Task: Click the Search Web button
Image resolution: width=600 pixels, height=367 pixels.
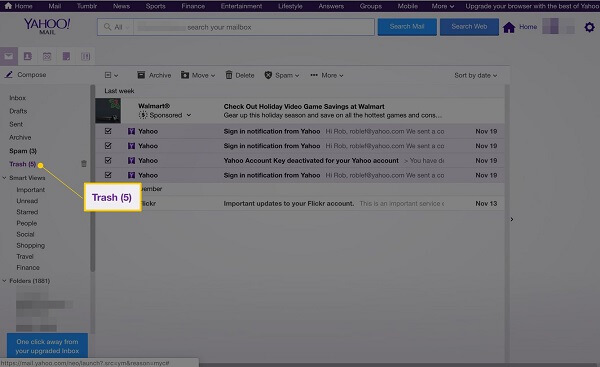Action: coord(469,27)
